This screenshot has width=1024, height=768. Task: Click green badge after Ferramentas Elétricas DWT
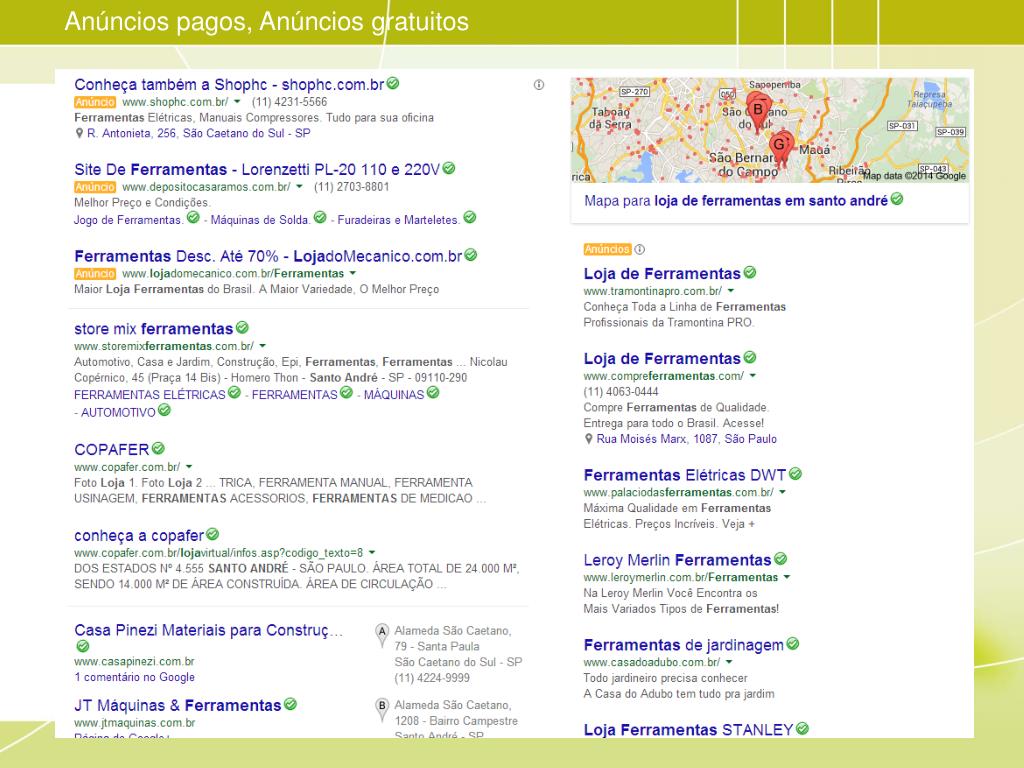[795, 473]
